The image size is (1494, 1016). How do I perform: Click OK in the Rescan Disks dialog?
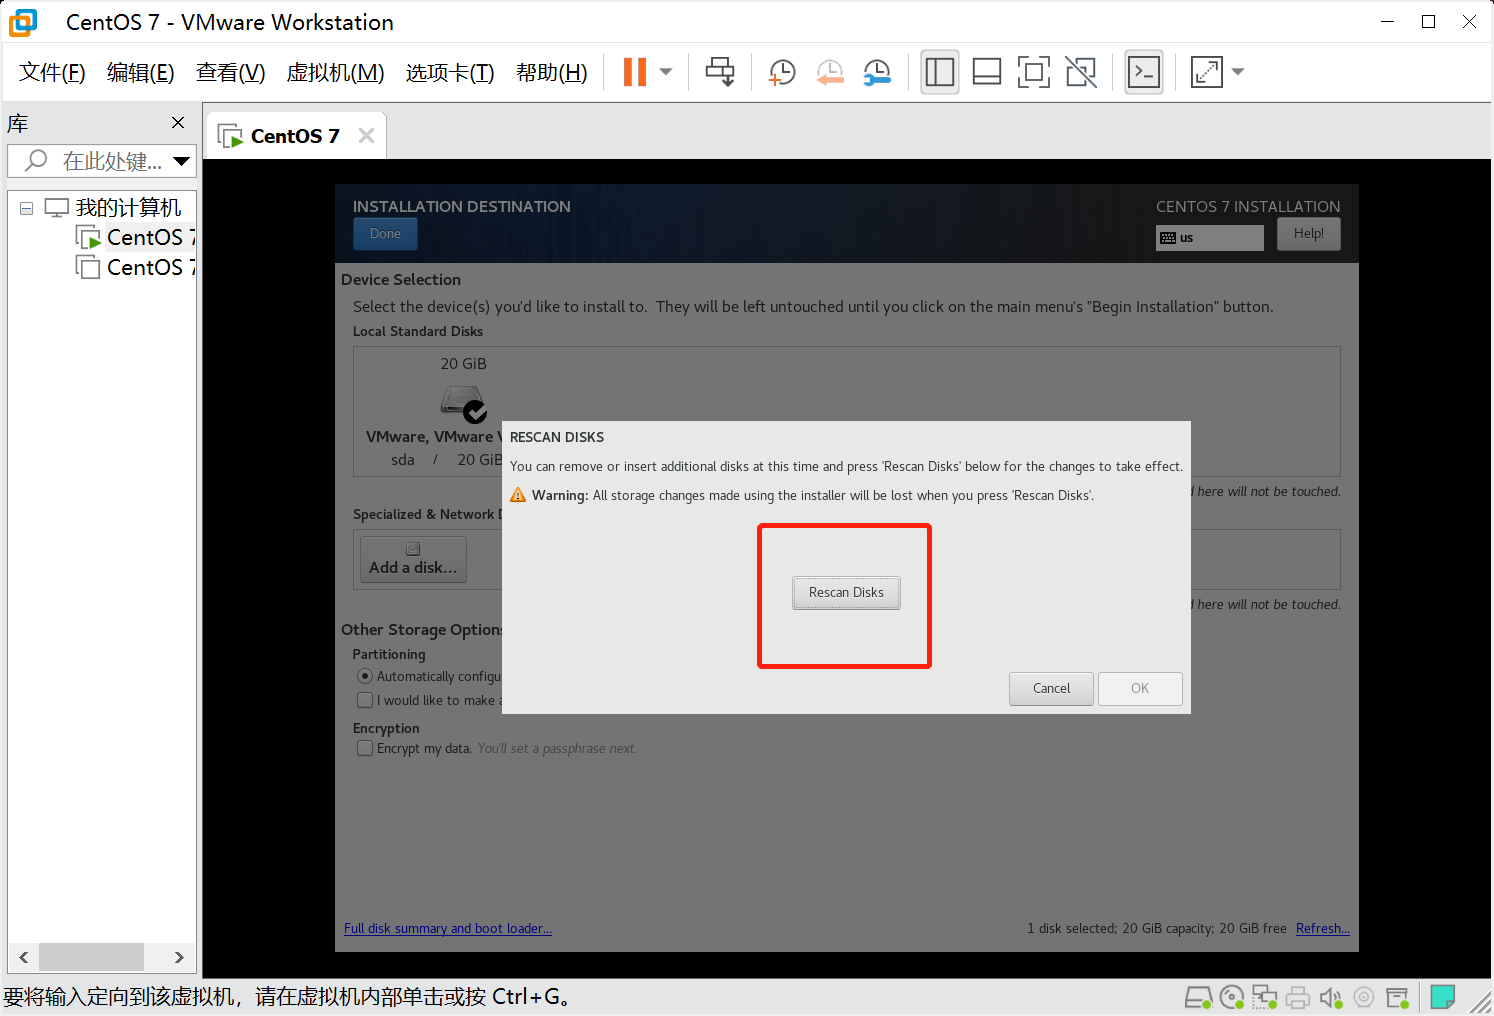[1140, 689]
